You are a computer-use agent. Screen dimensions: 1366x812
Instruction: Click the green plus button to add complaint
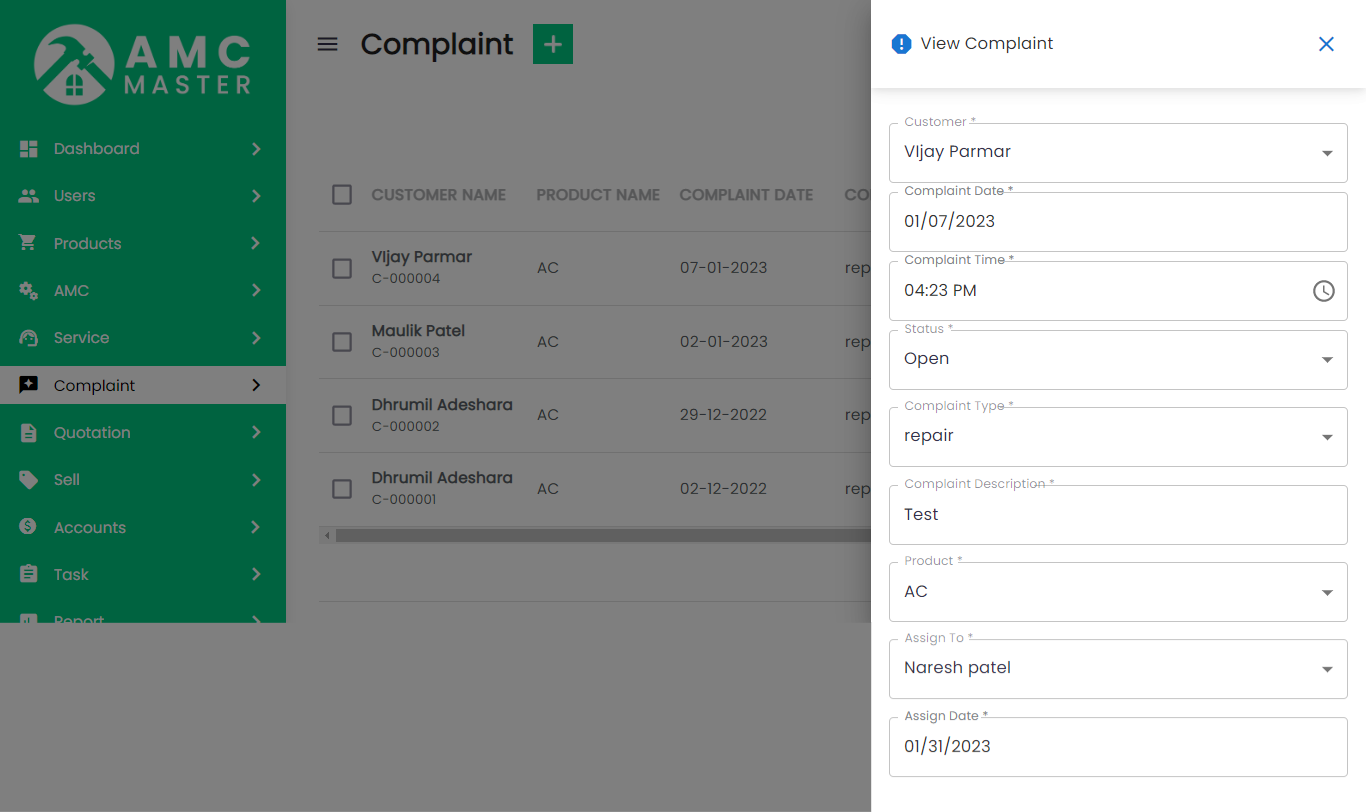[552, 44]
